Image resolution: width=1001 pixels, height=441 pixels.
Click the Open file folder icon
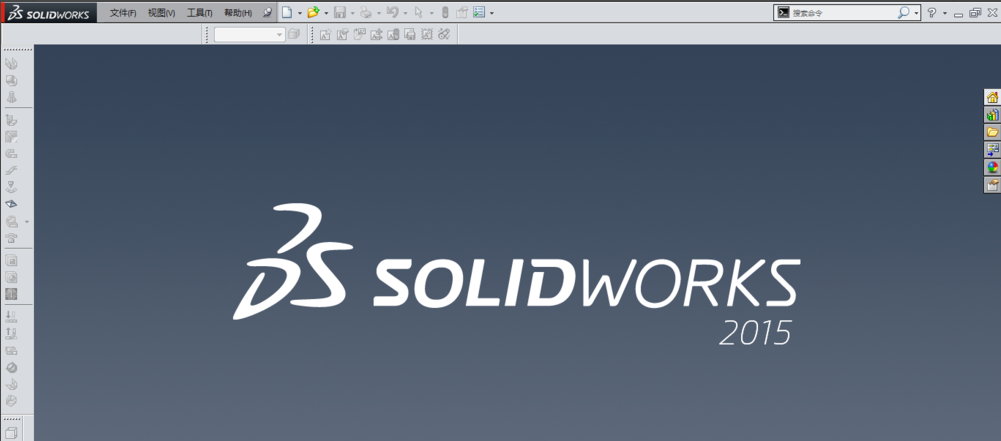(x=313, y=13)
